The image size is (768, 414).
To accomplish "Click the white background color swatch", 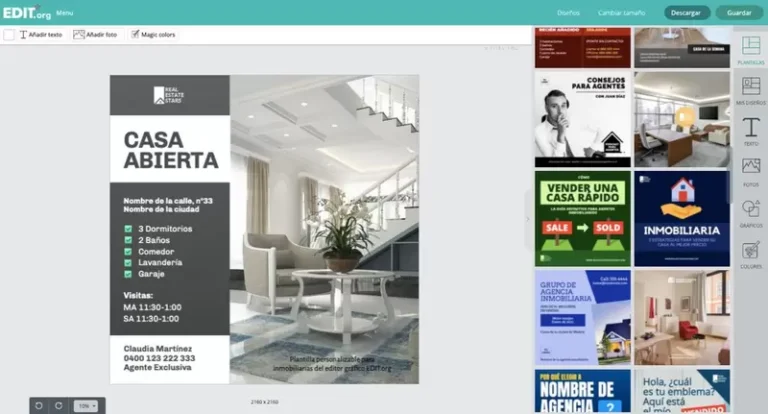I will coord(9,34).
